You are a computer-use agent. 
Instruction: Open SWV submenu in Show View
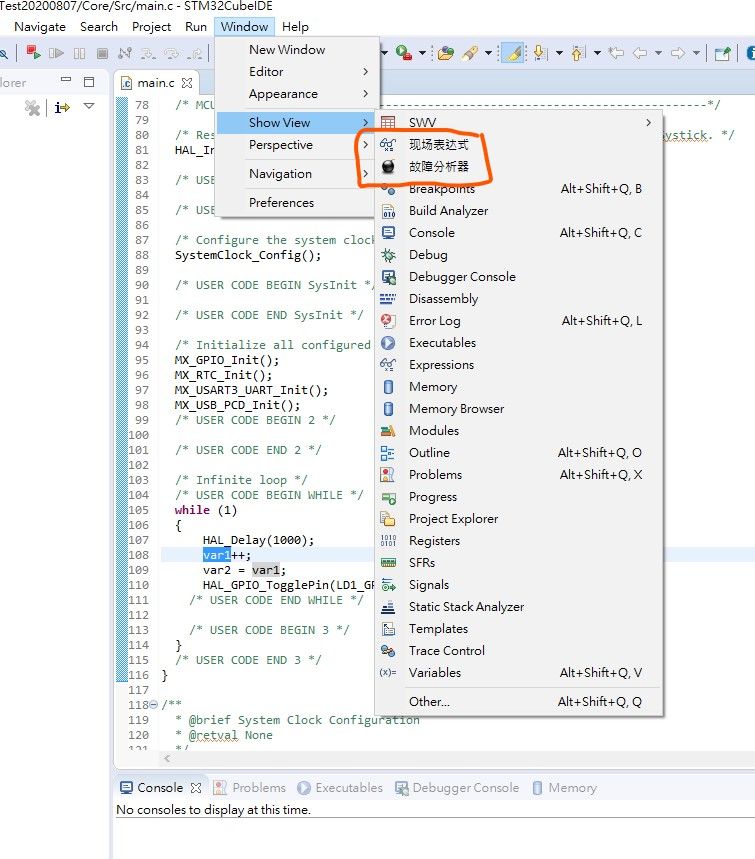point(518,122)
